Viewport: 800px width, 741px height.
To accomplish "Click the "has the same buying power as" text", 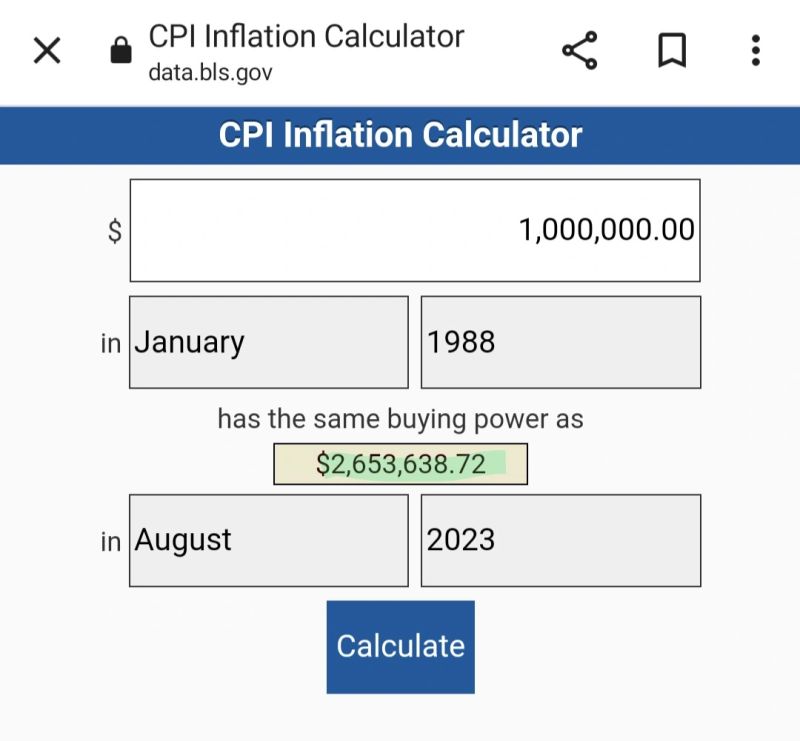I will point(400,419).
